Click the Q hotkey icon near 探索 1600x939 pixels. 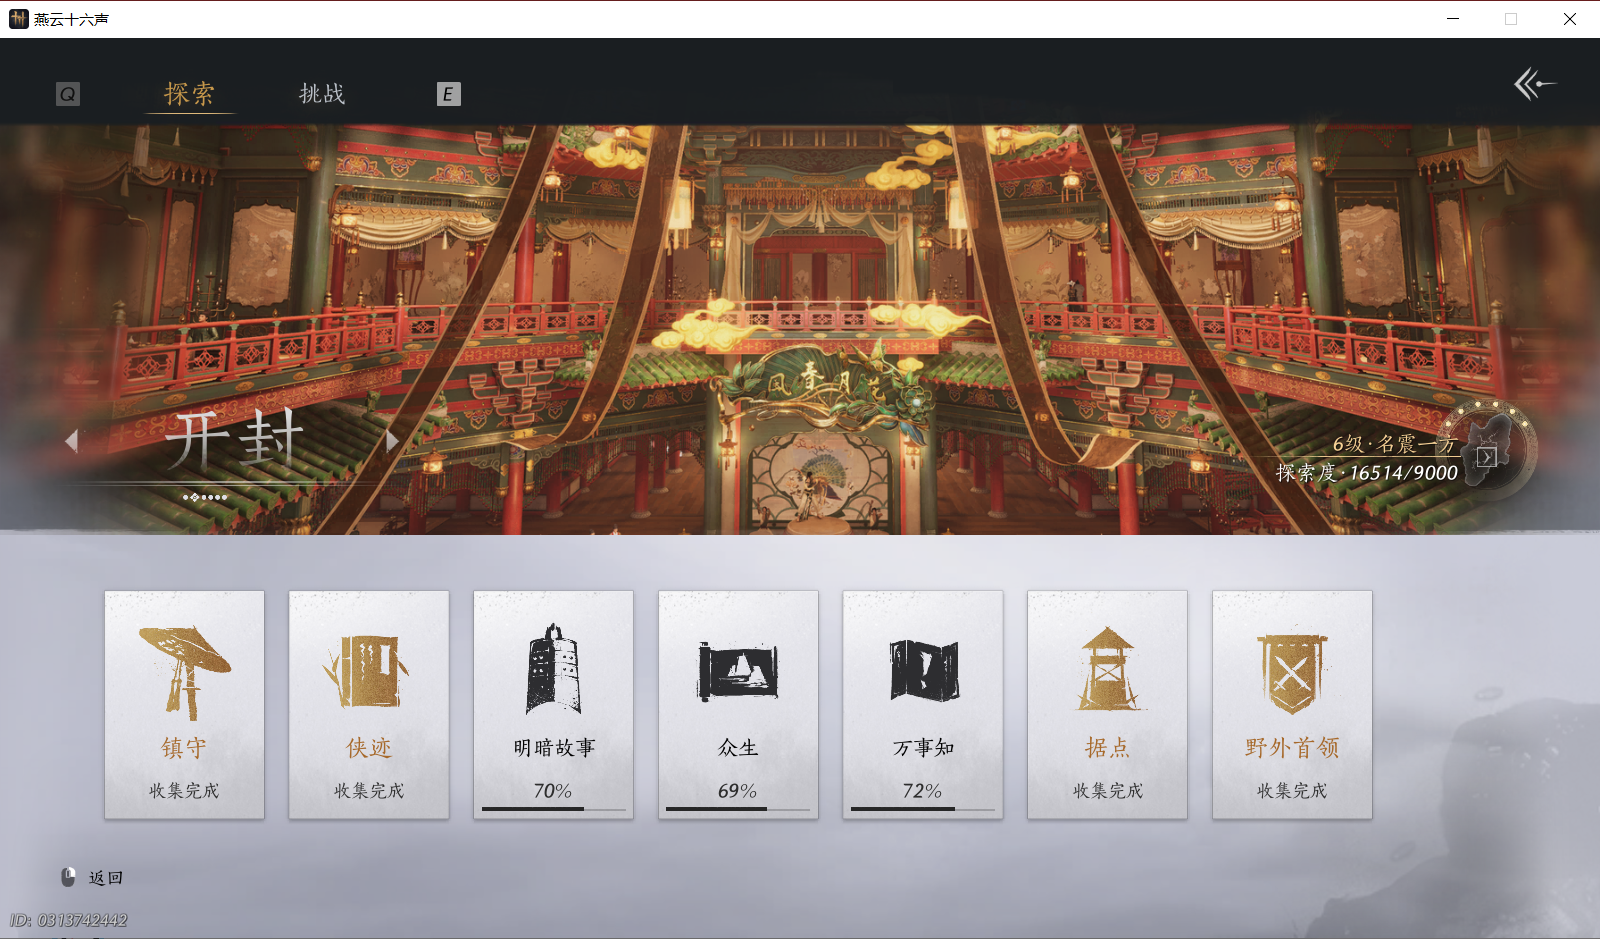point(67,93)
